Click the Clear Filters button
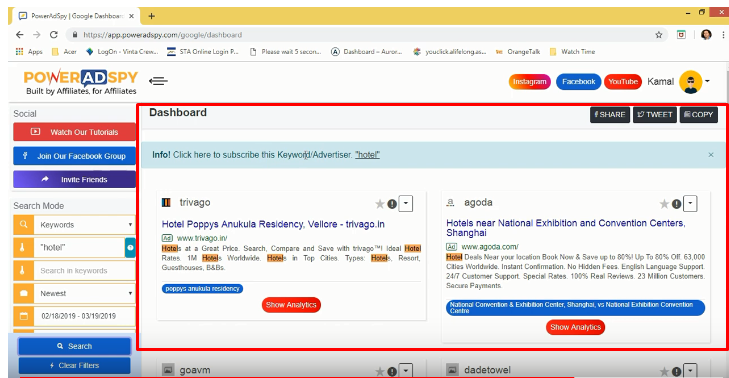The width and height of the screenshot is (729, 378). (x=74, y=365)
